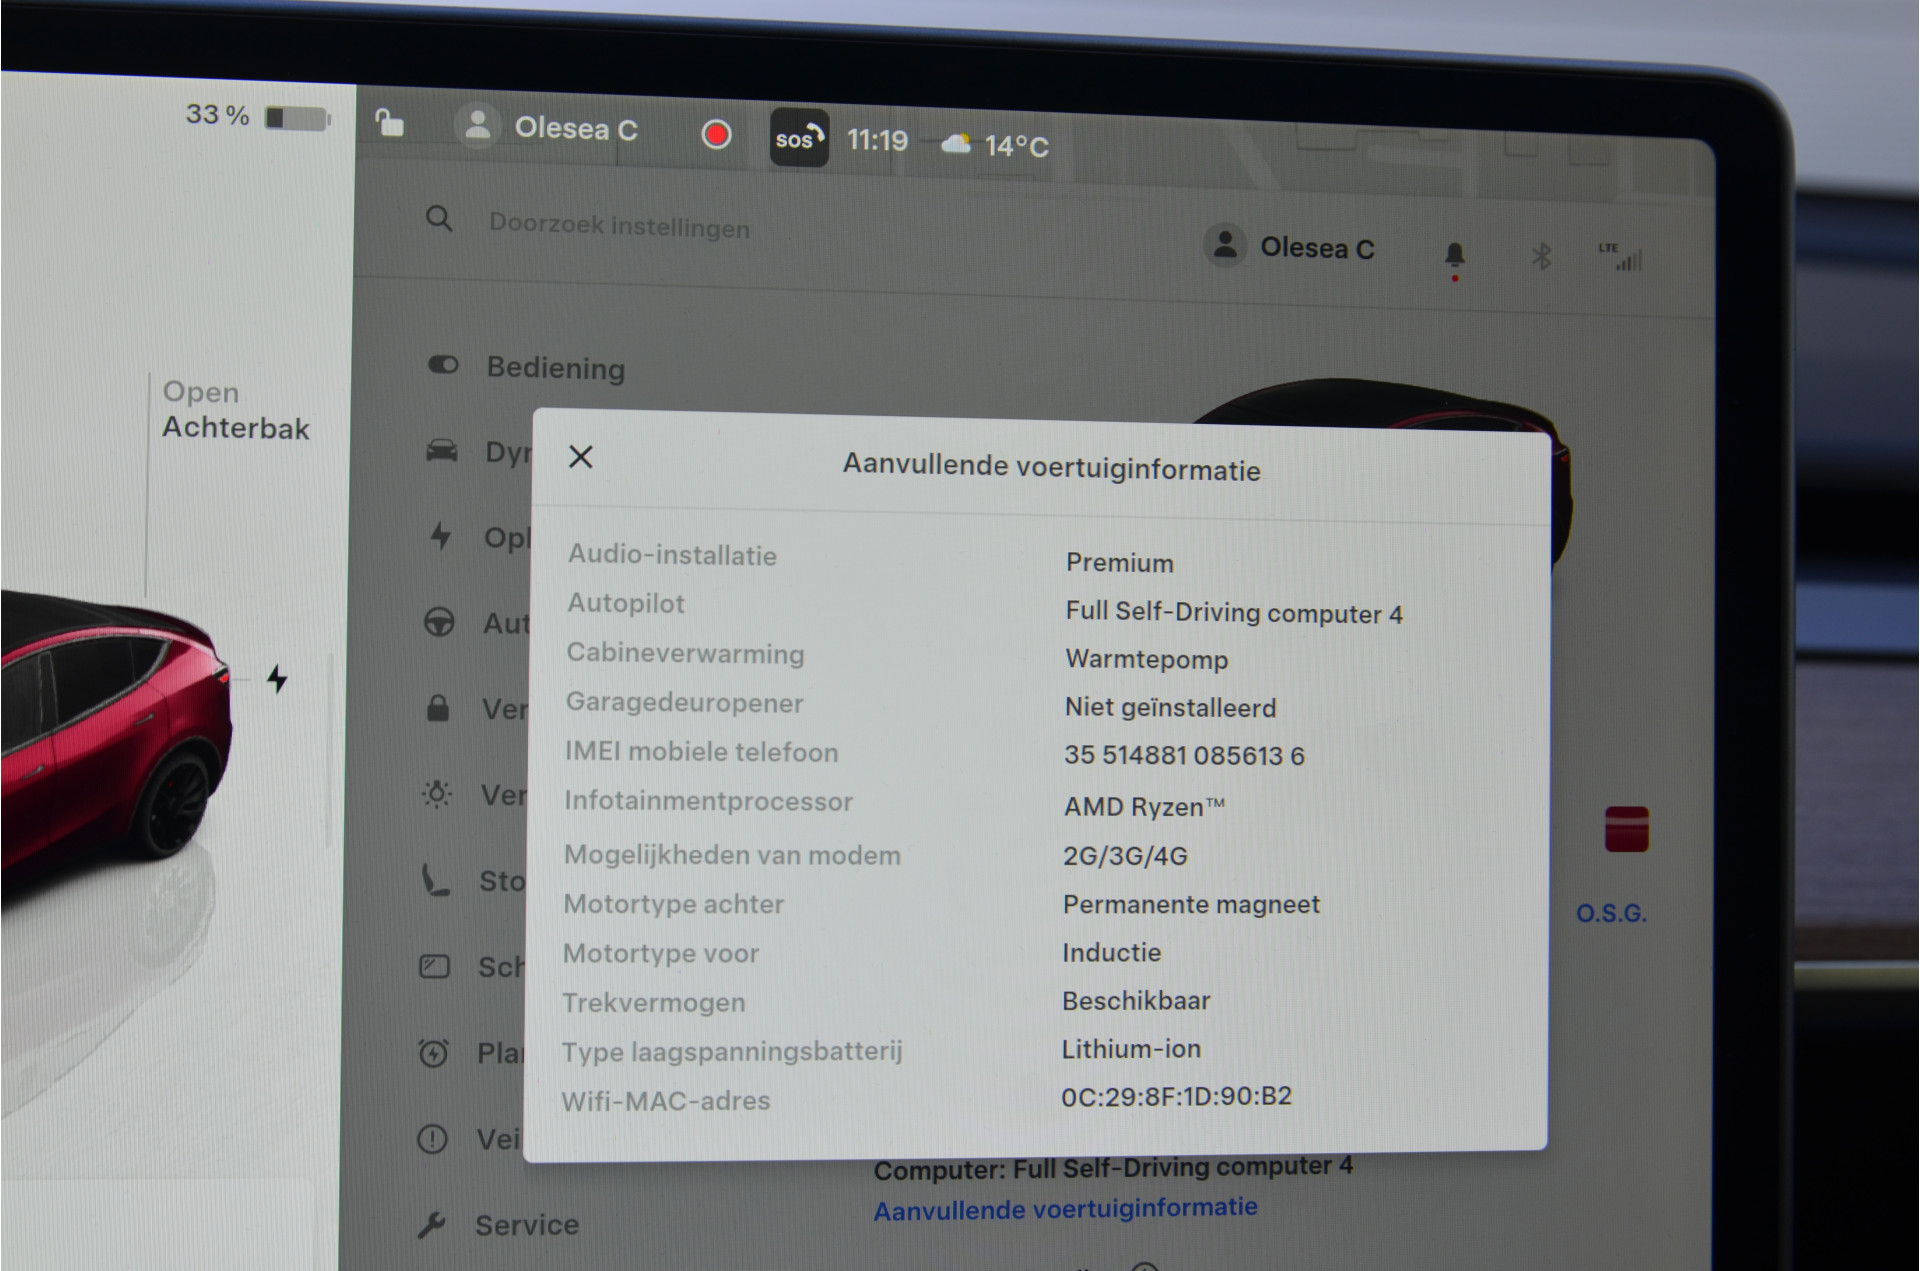
Task: Tap the charging bolt beside car
Action: tap(277, 679)
